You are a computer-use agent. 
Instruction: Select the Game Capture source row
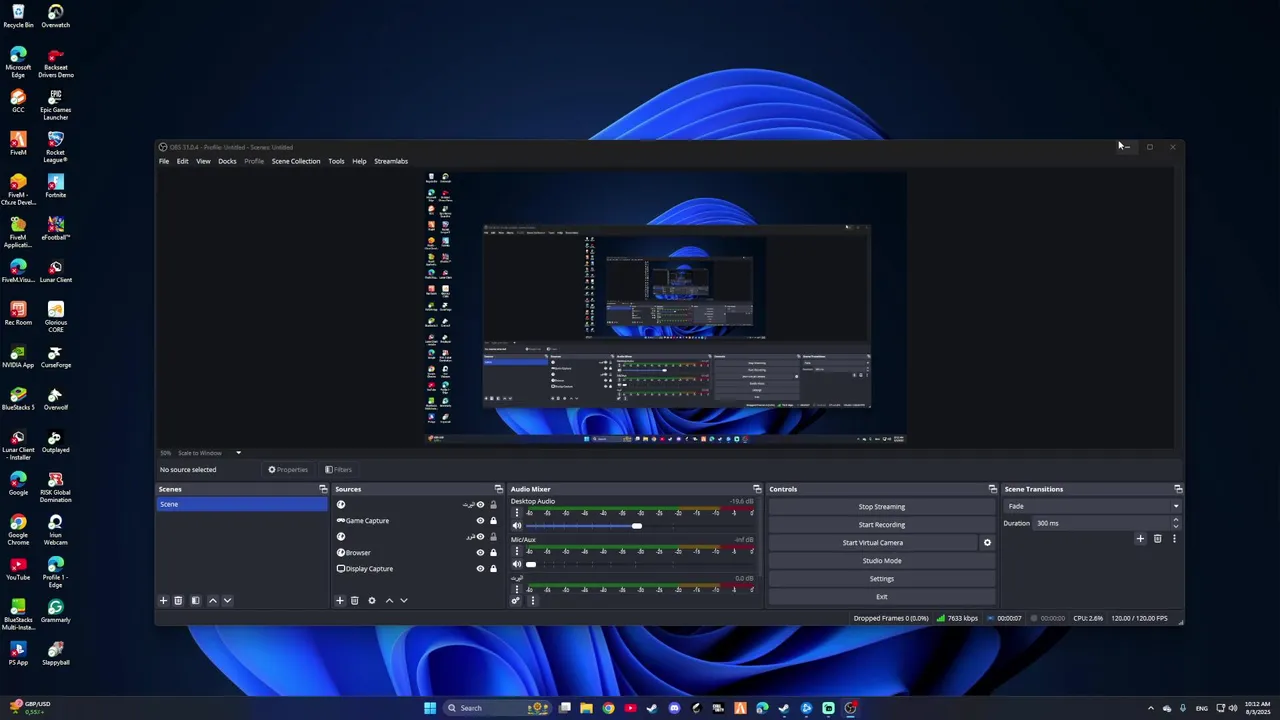pos(418,521)
